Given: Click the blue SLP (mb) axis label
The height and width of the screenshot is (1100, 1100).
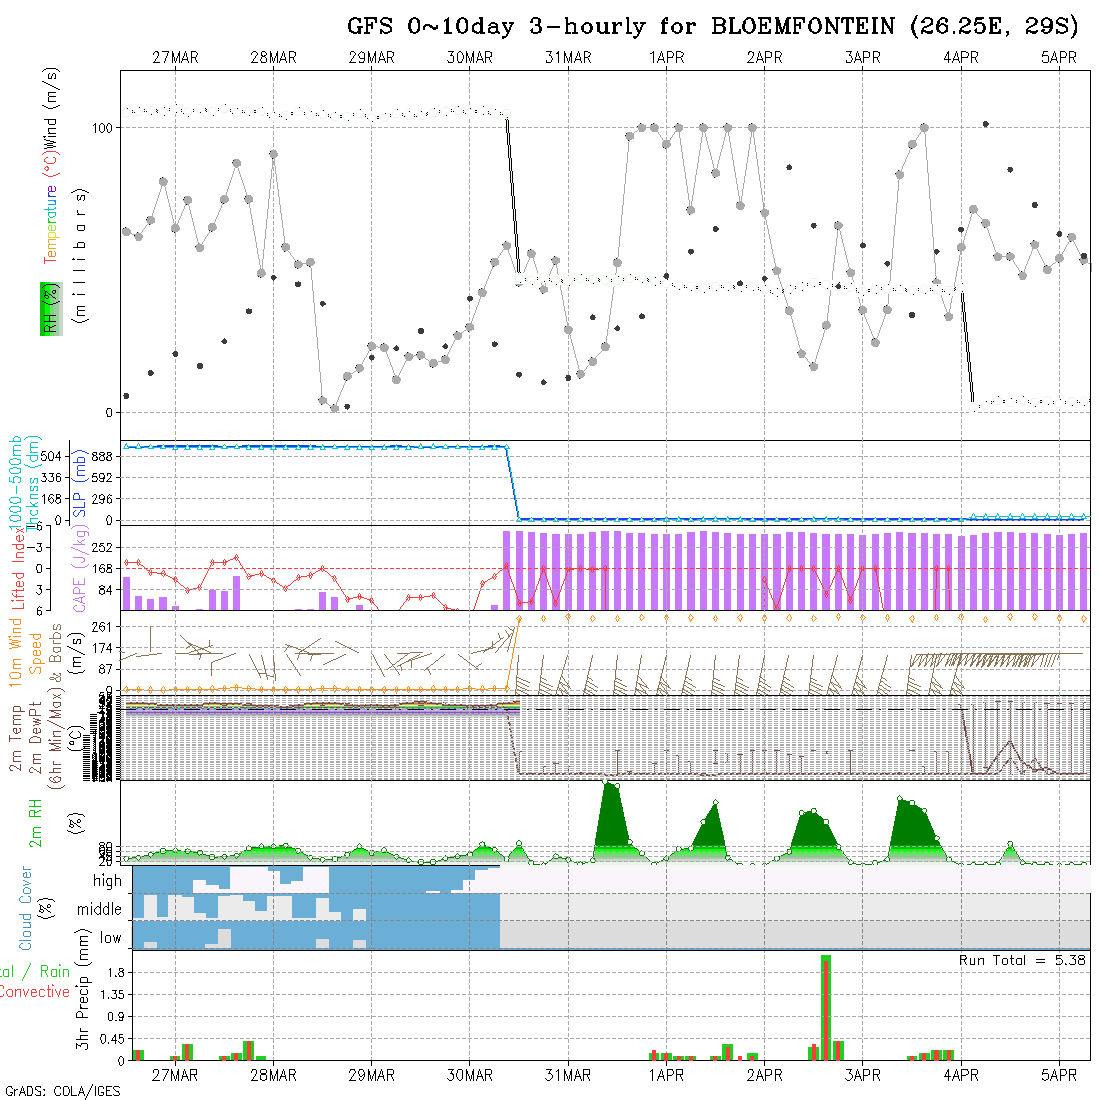Looking at the screenshot, I should pyautogui.click(x=79, y=483).
